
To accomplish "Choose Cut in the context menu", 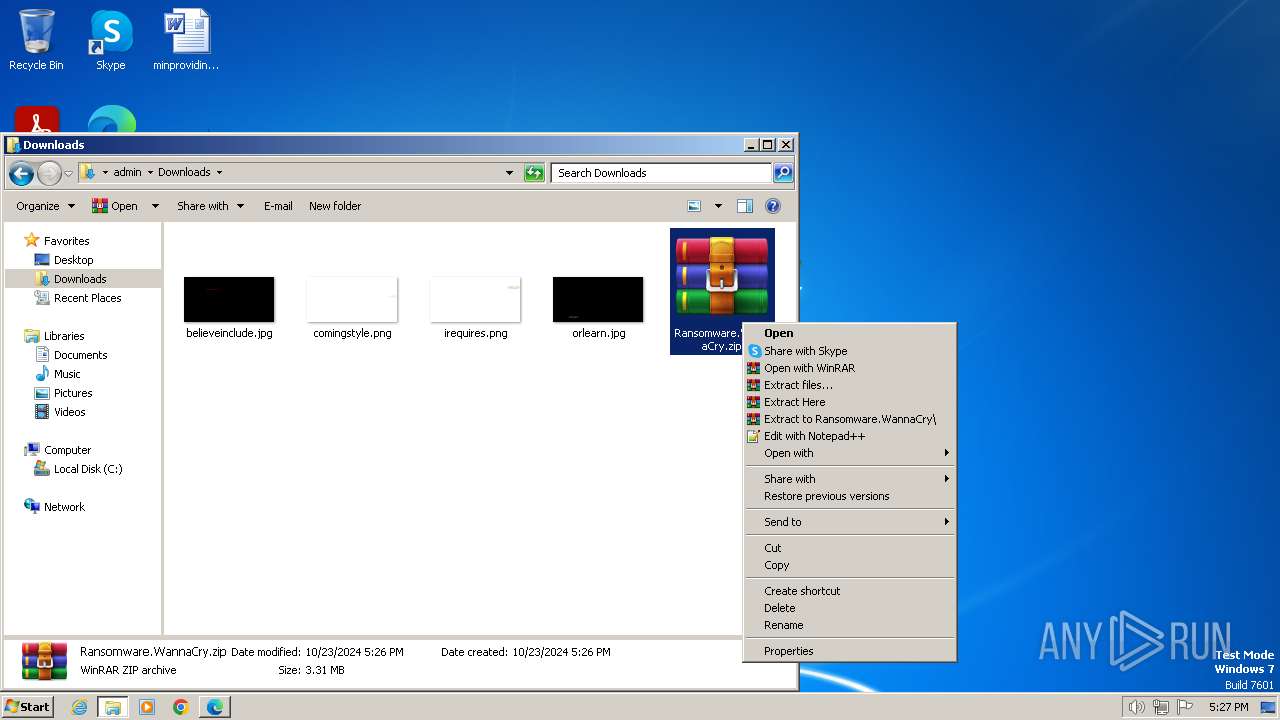I will (x=850, y=548).
